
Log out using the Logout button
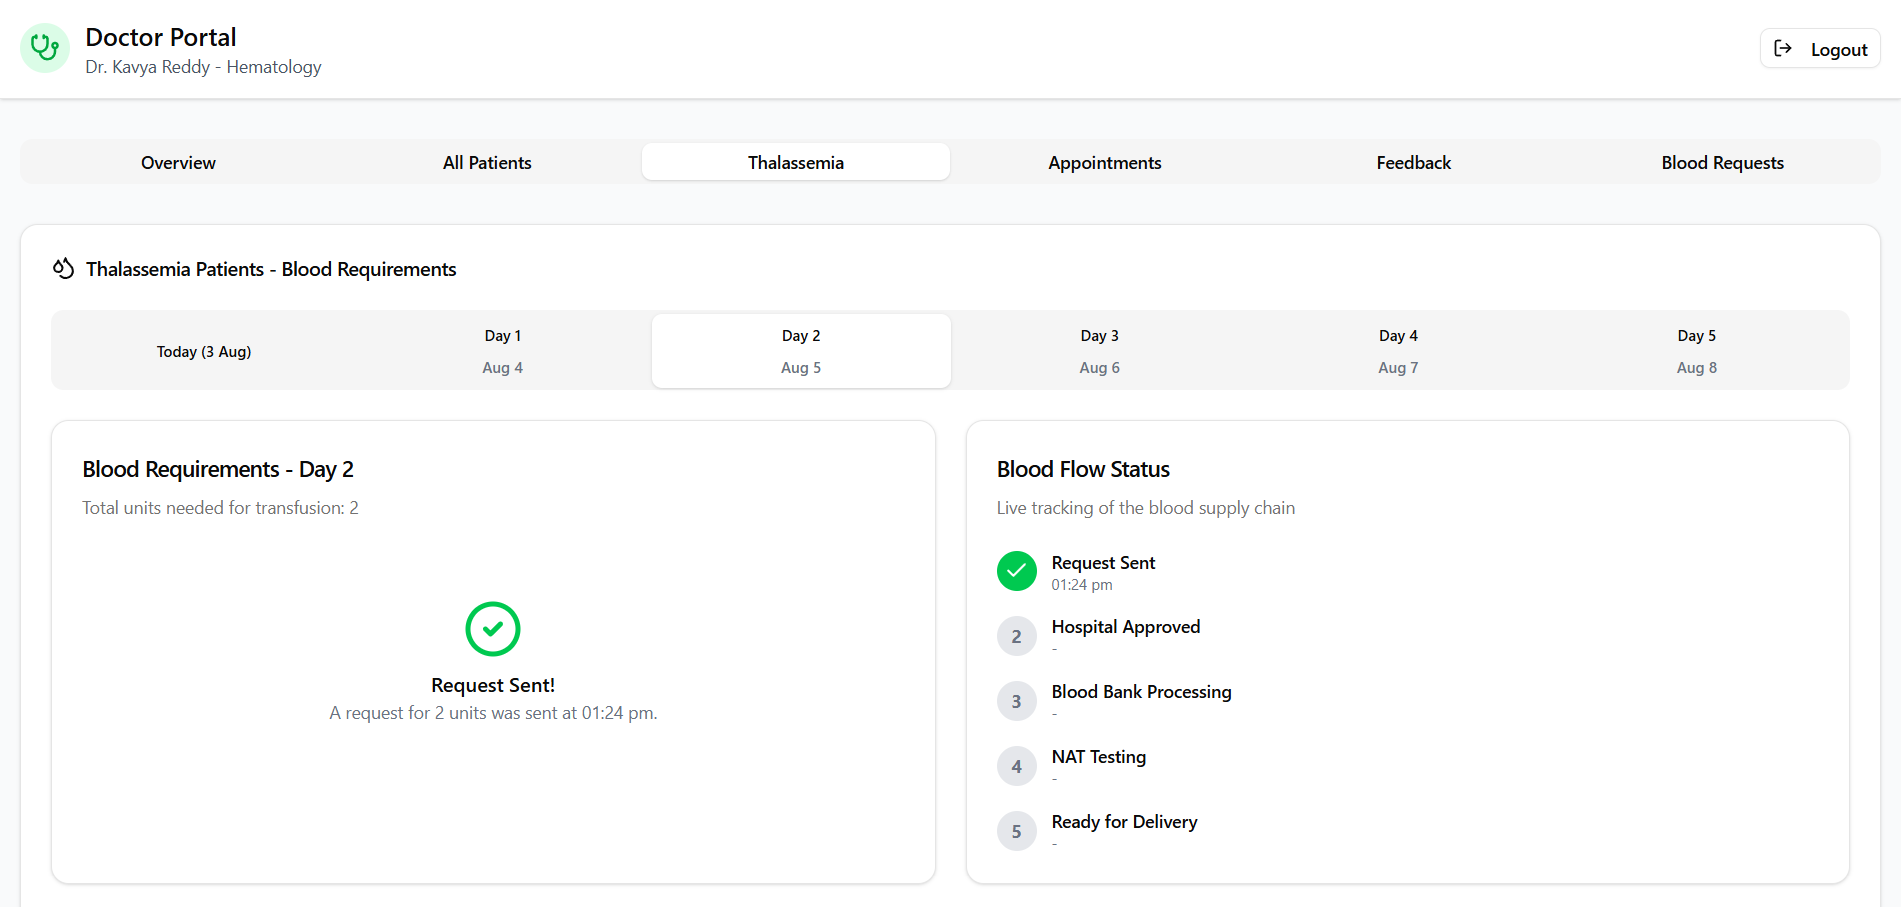(x=1820, y=49)
